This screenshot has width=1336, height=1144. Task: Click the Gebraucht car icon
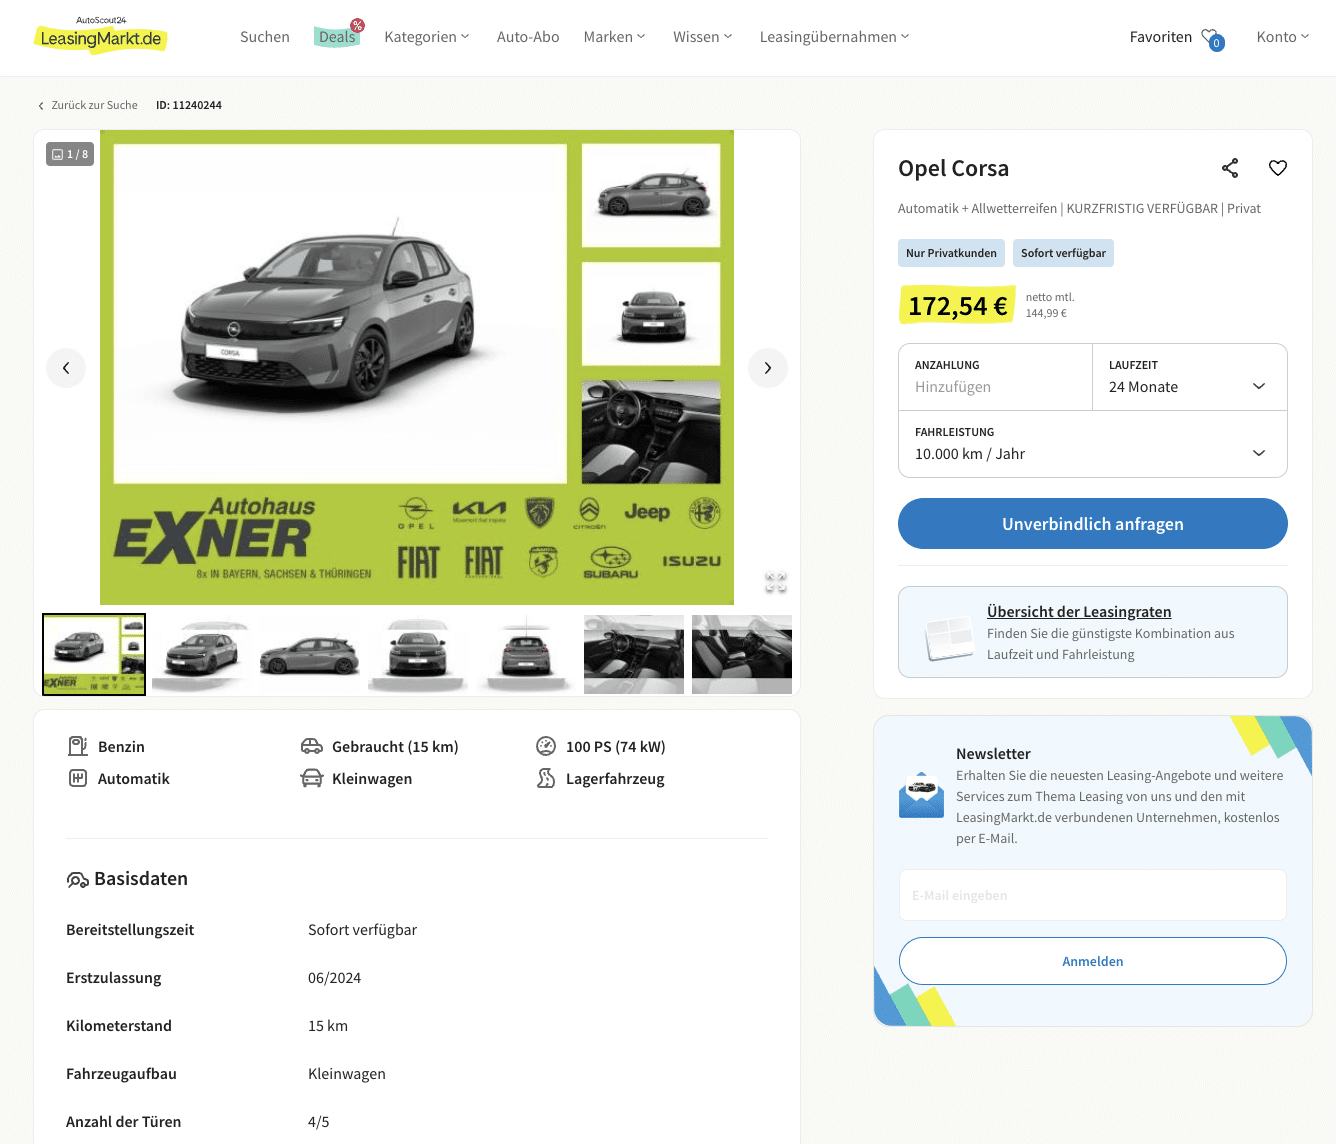click(312, 746)
